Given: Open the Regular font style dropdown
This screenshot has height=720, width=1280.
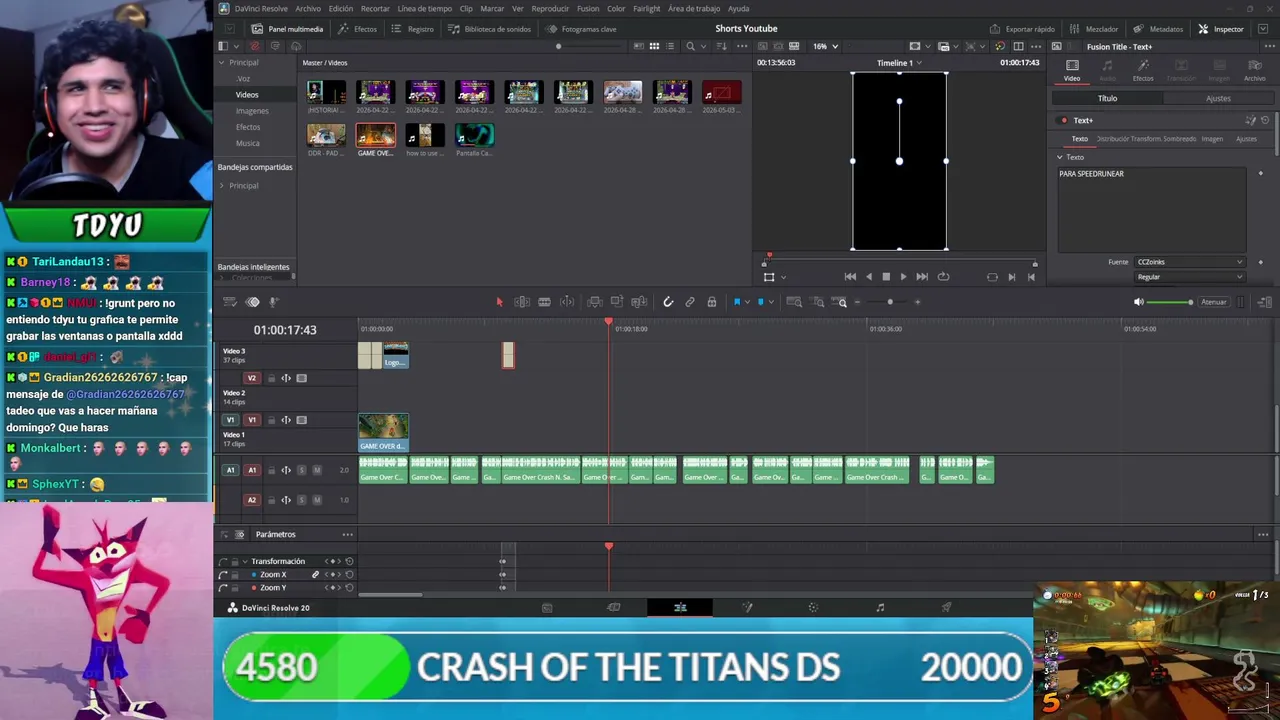Looking at the screenshot, I should [x=1190, y=277].
